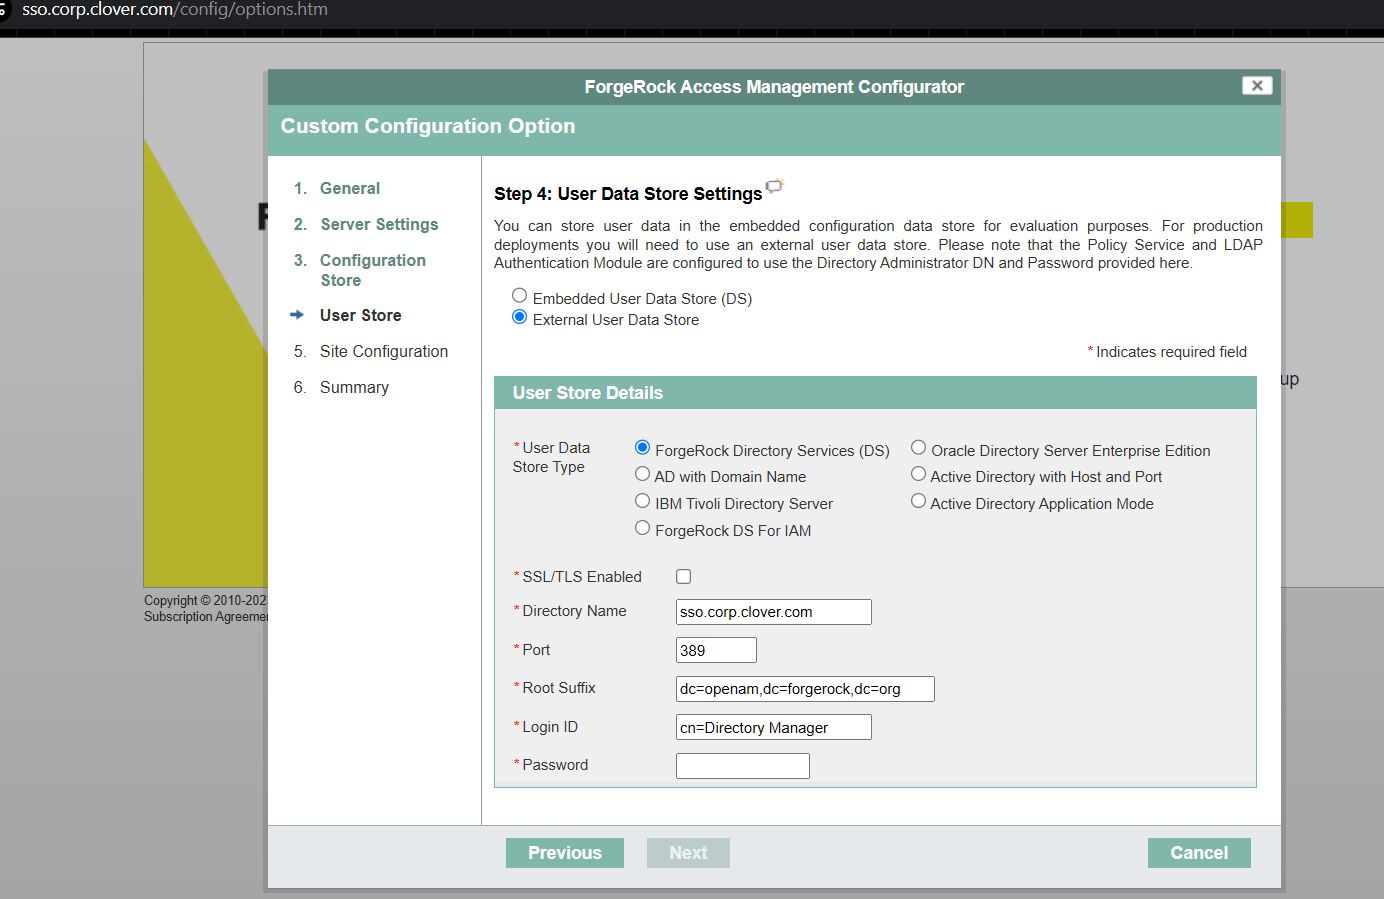Click the User Store Details section header
Screen dimensions: 1384x899
[x=875, y=393]
